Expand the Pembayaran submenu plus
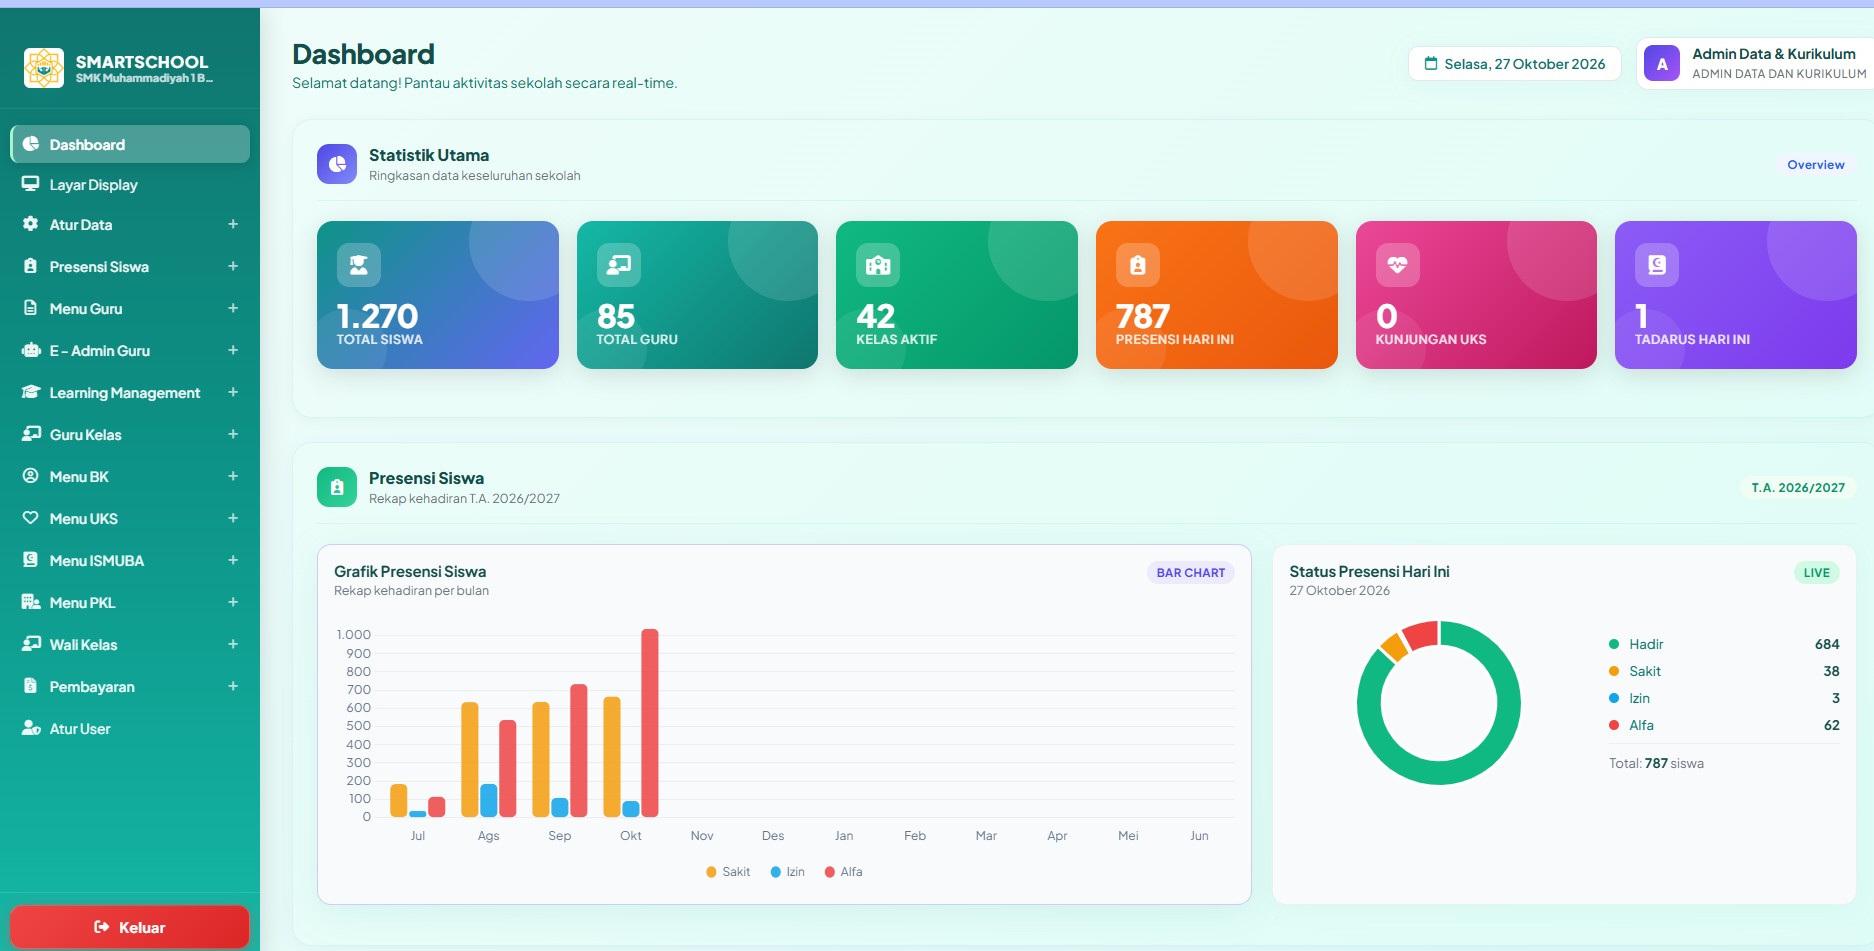This screenshot has height=951, width=1874. point(233,686)
